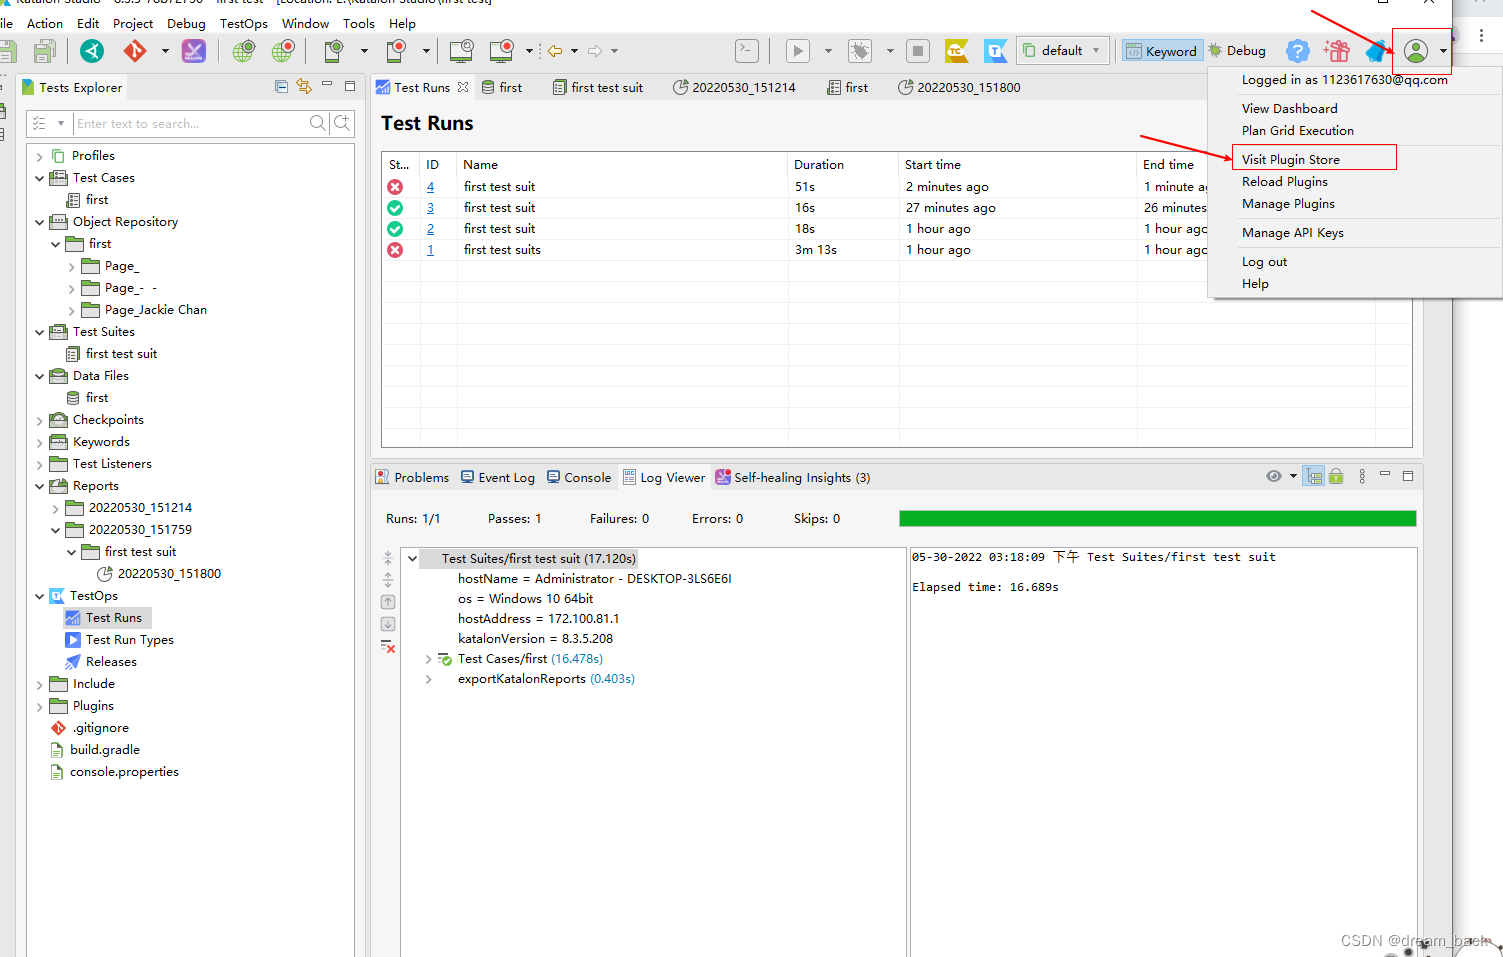This screenshot has width=1503, height=957.
Task: Open the TestOps T icon in toolbar
Action: pos(996,51)
